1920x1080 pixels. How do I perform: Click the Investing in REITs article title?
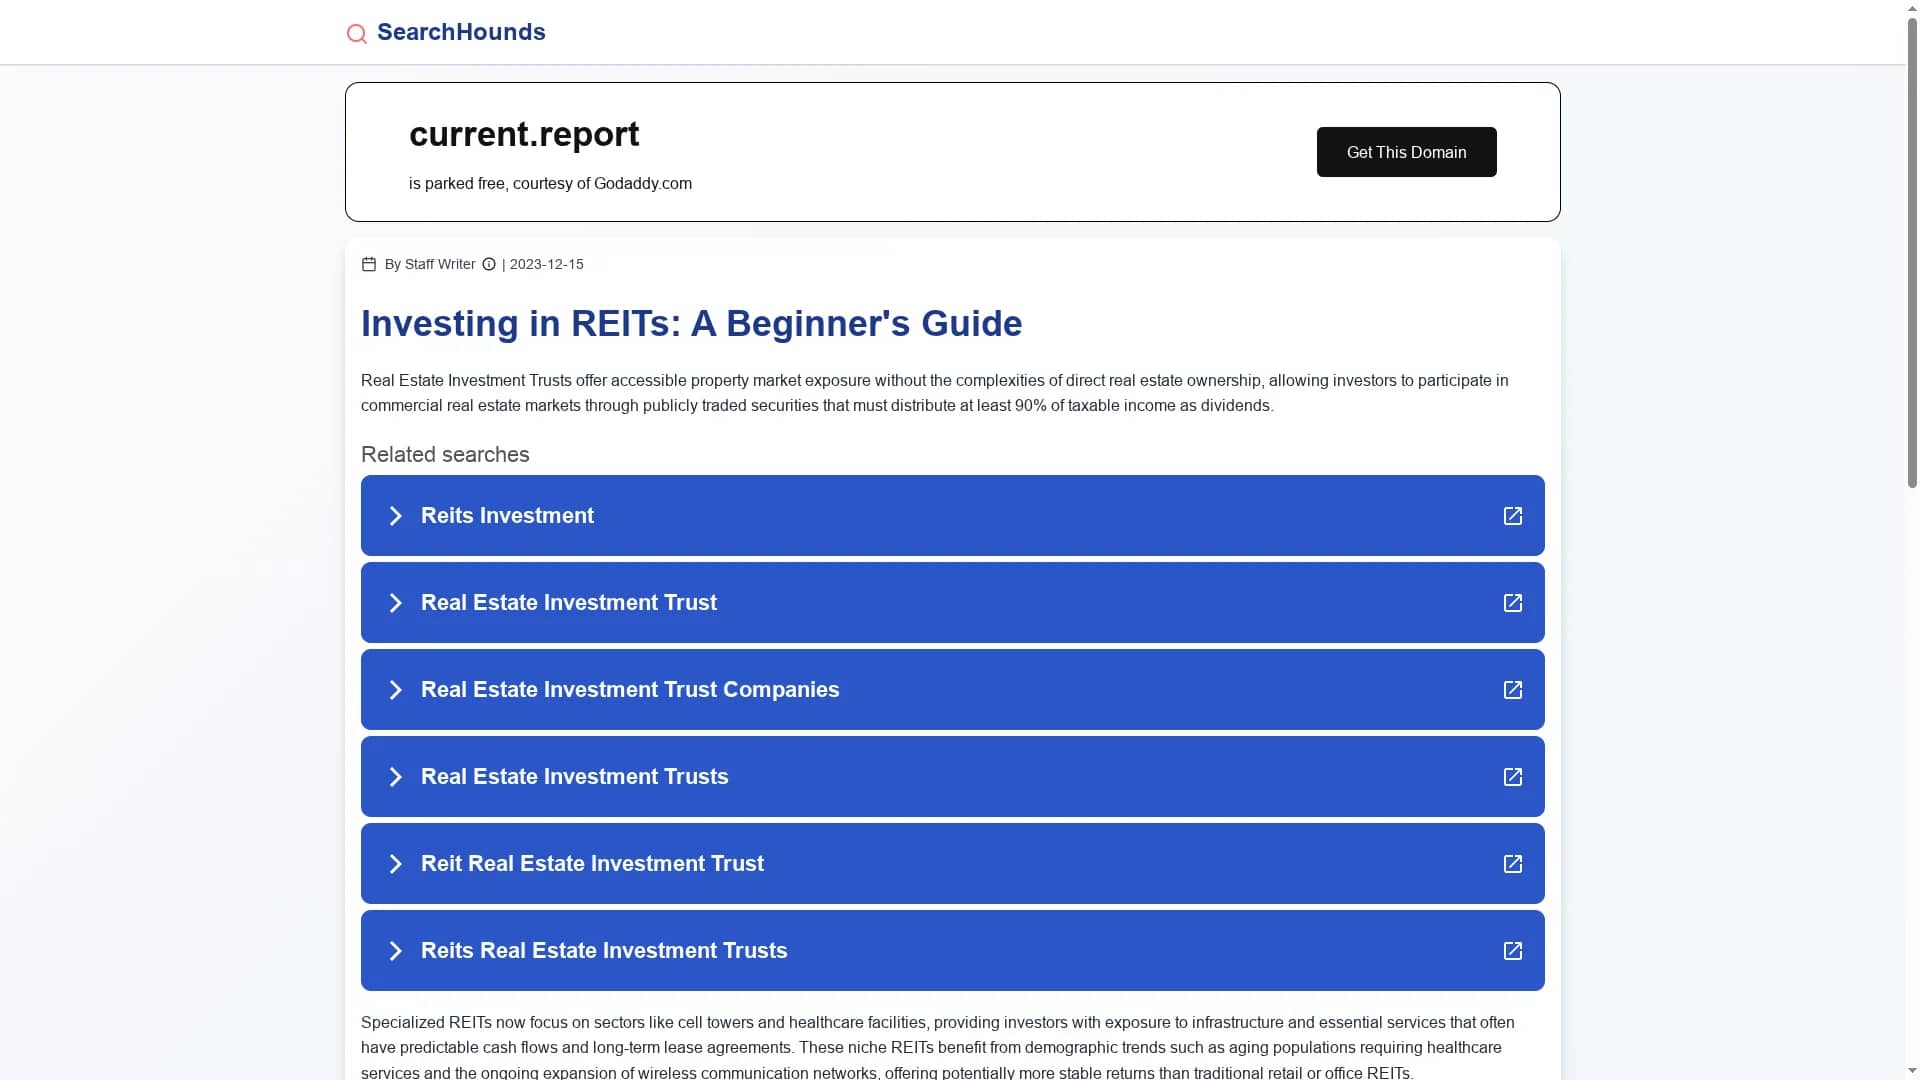(691, 324)
